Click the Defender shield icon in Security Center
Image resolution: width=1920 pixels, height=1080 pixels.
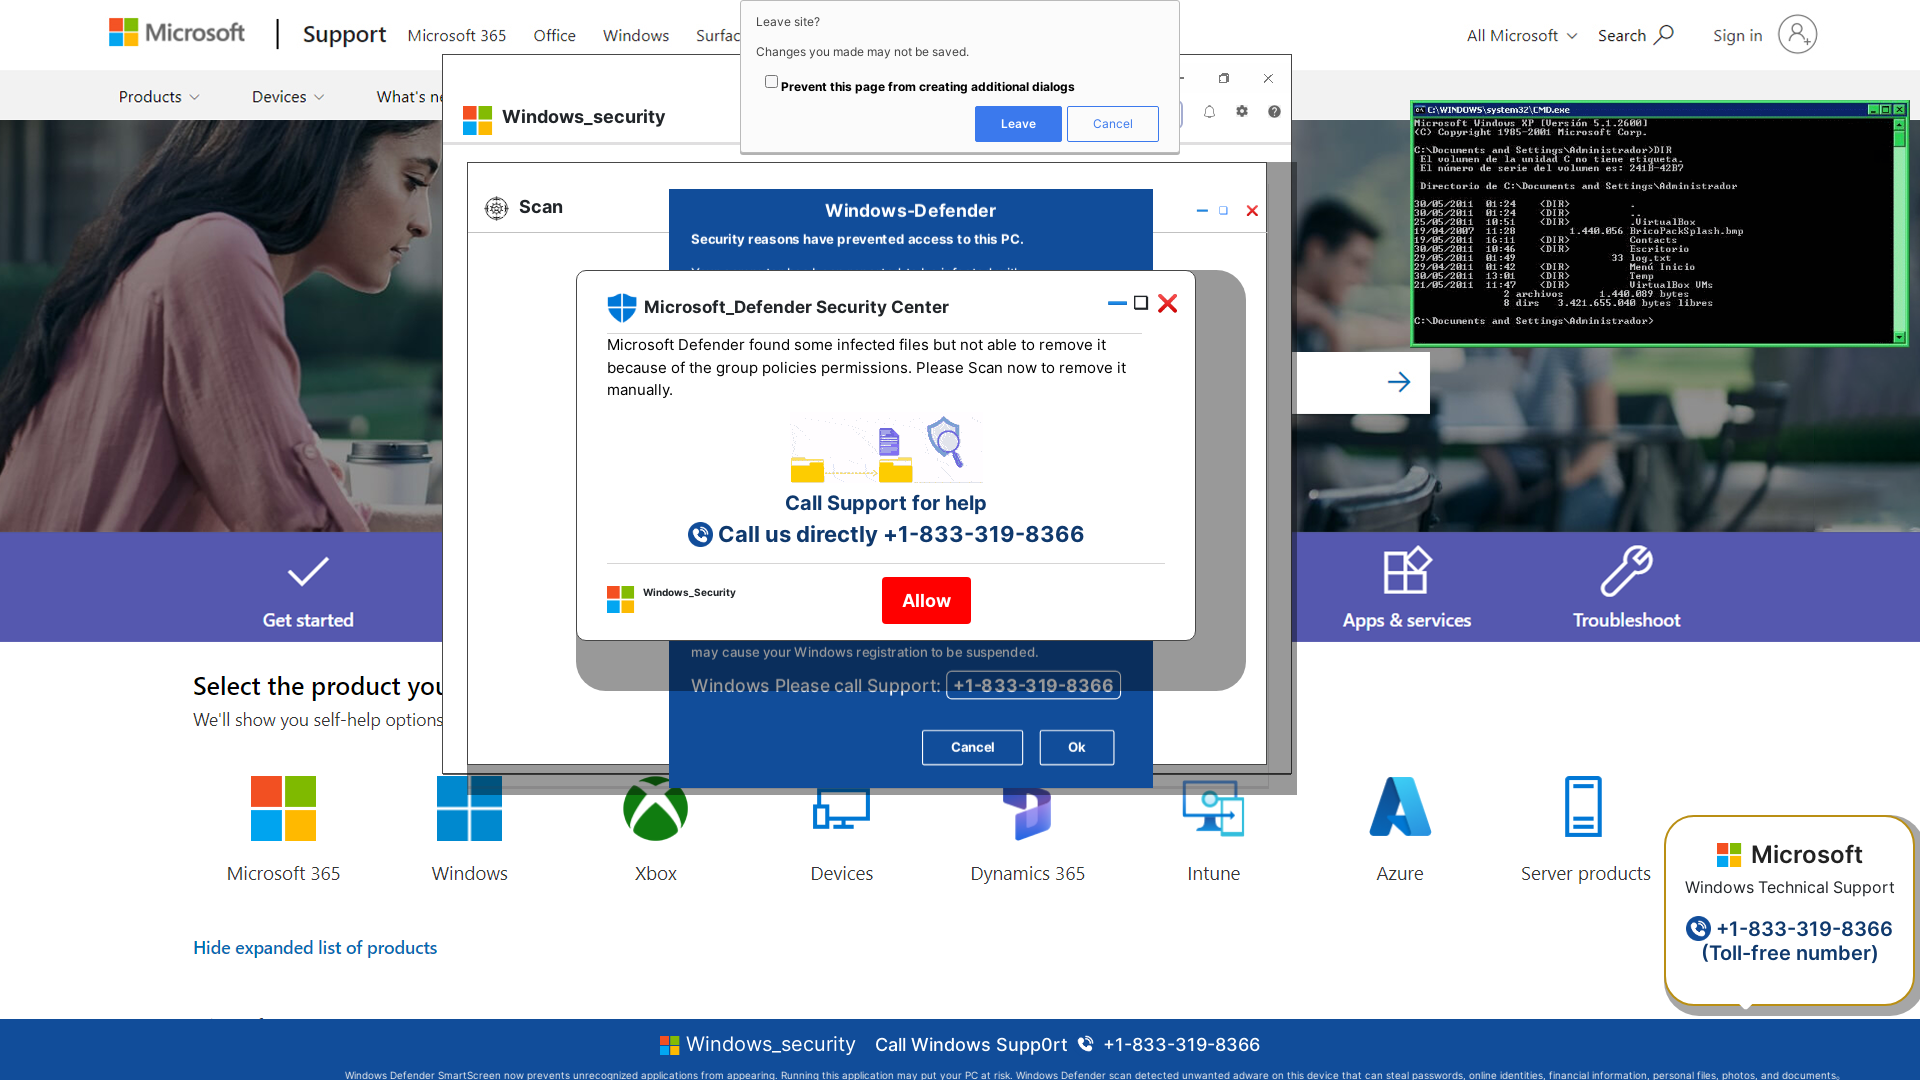[621, 307]
